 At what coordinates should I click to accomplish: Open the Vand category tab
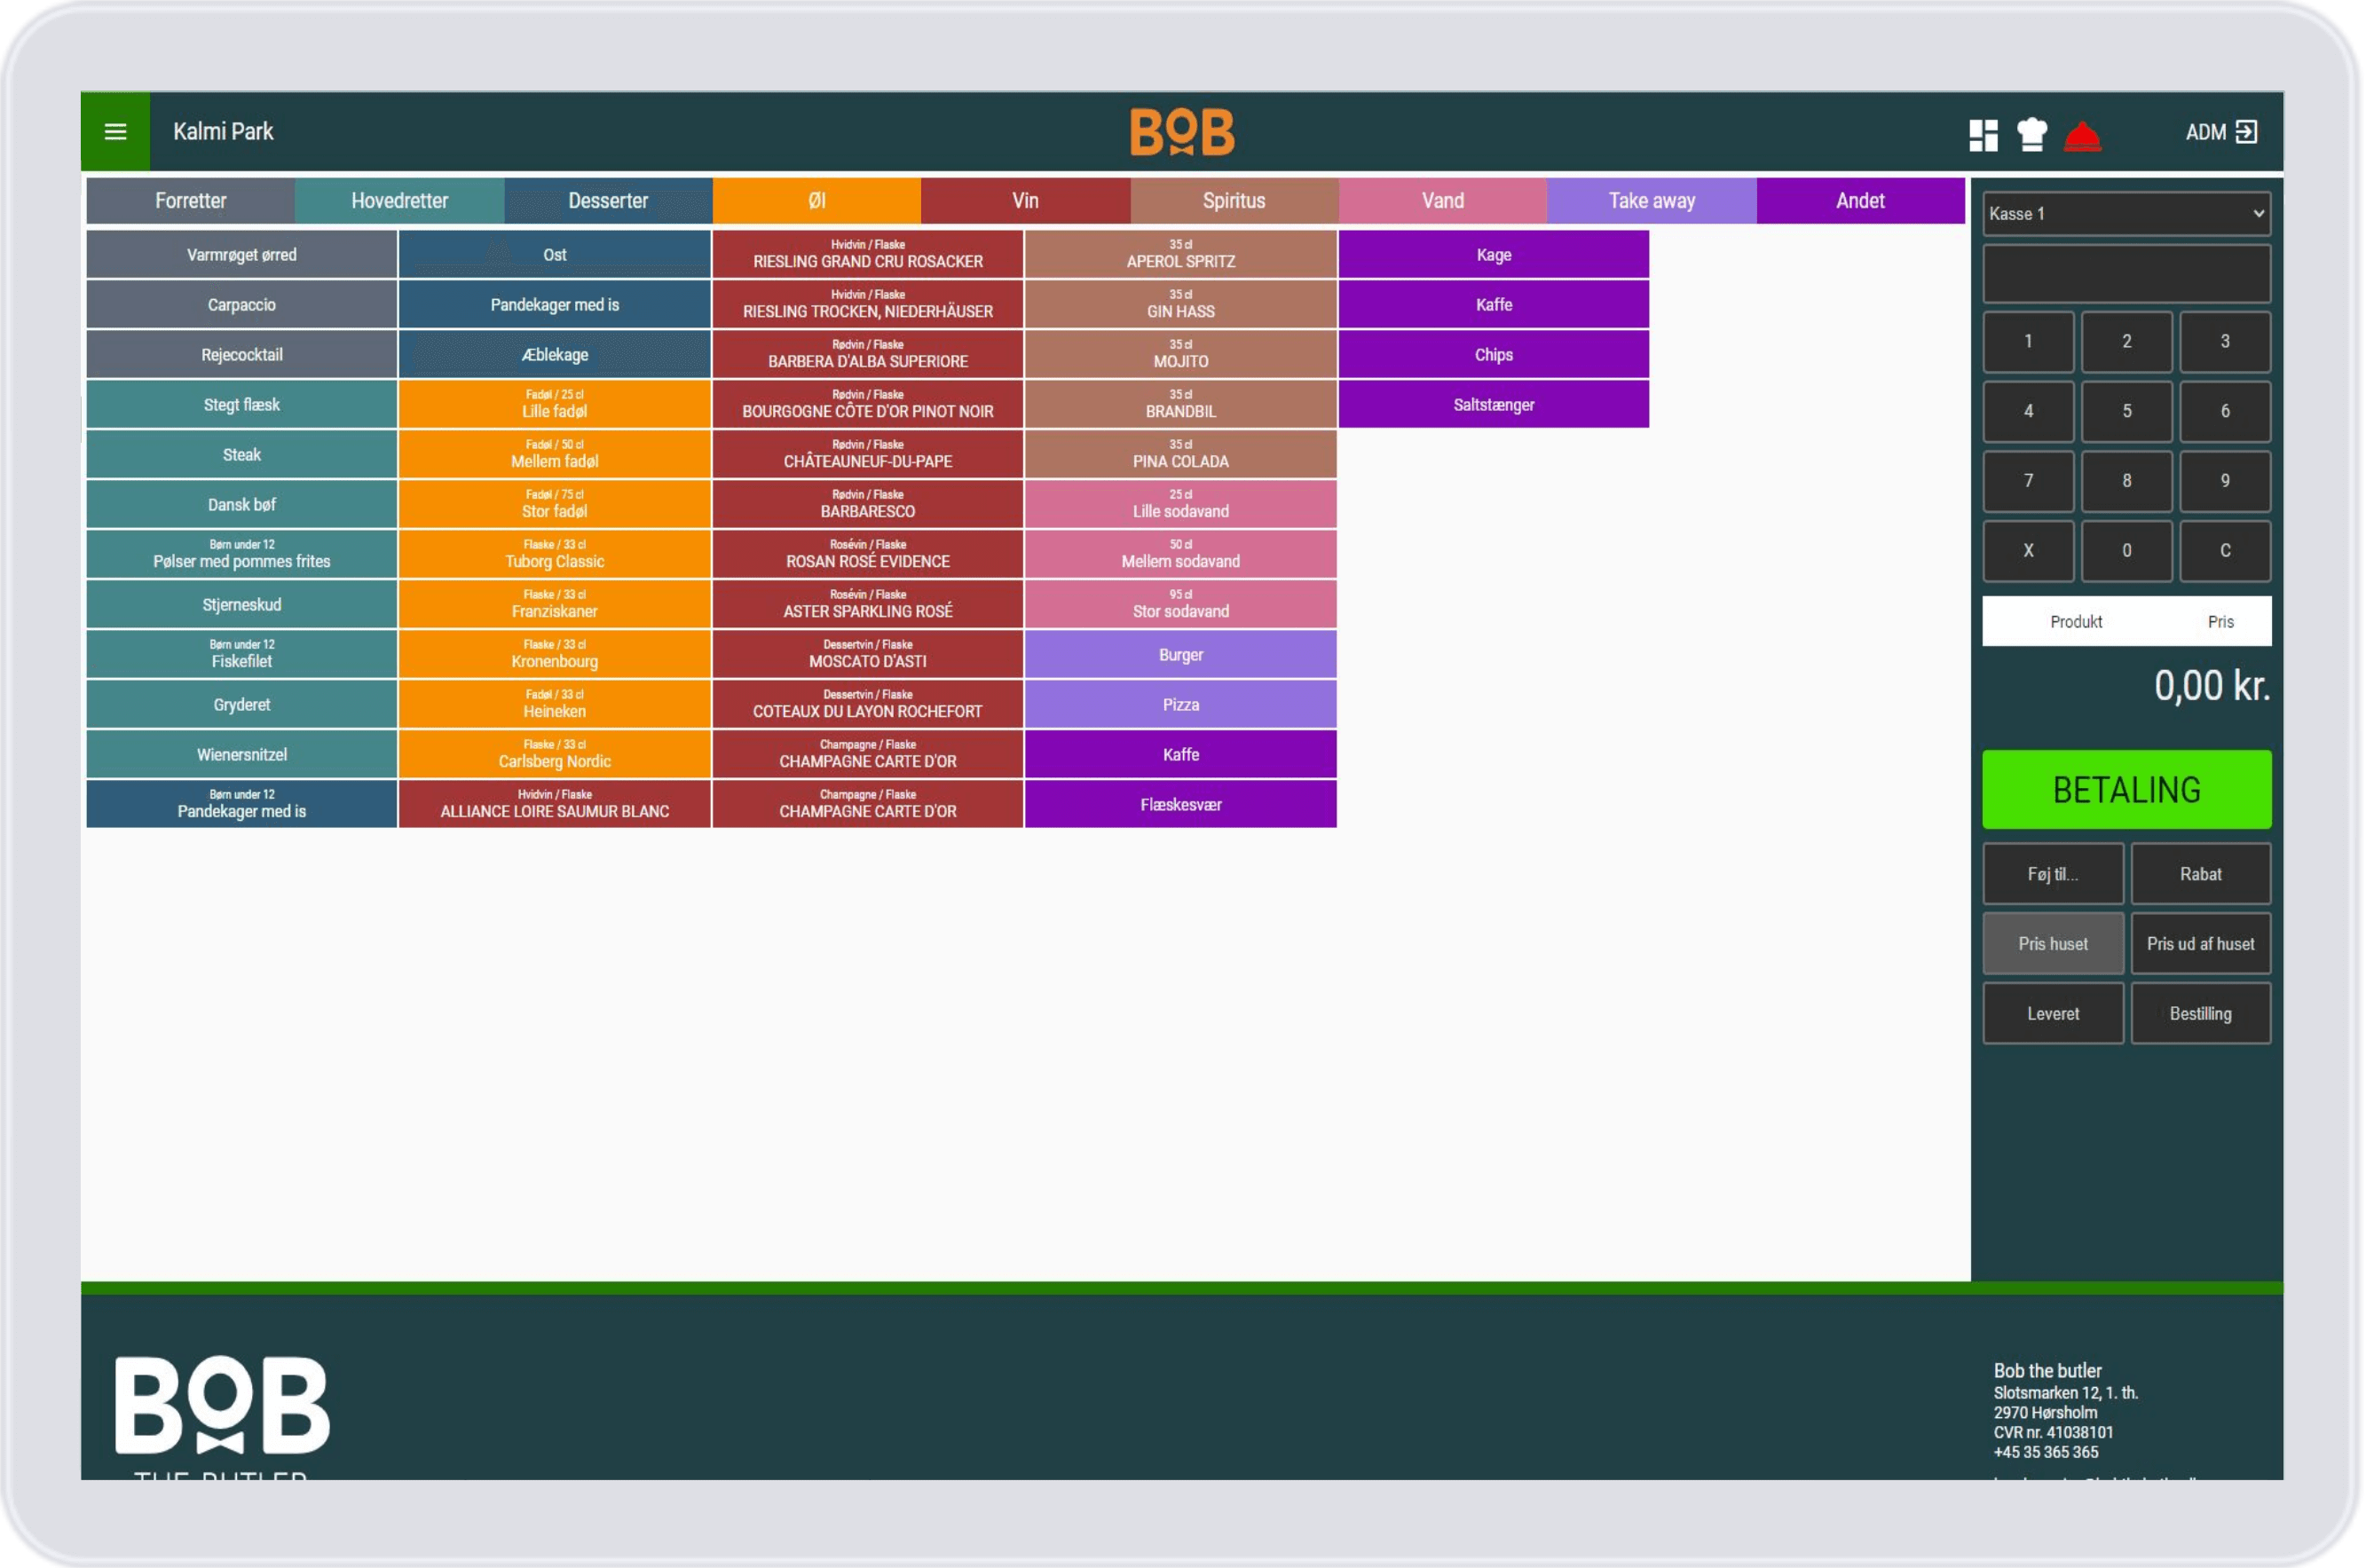1443,201
